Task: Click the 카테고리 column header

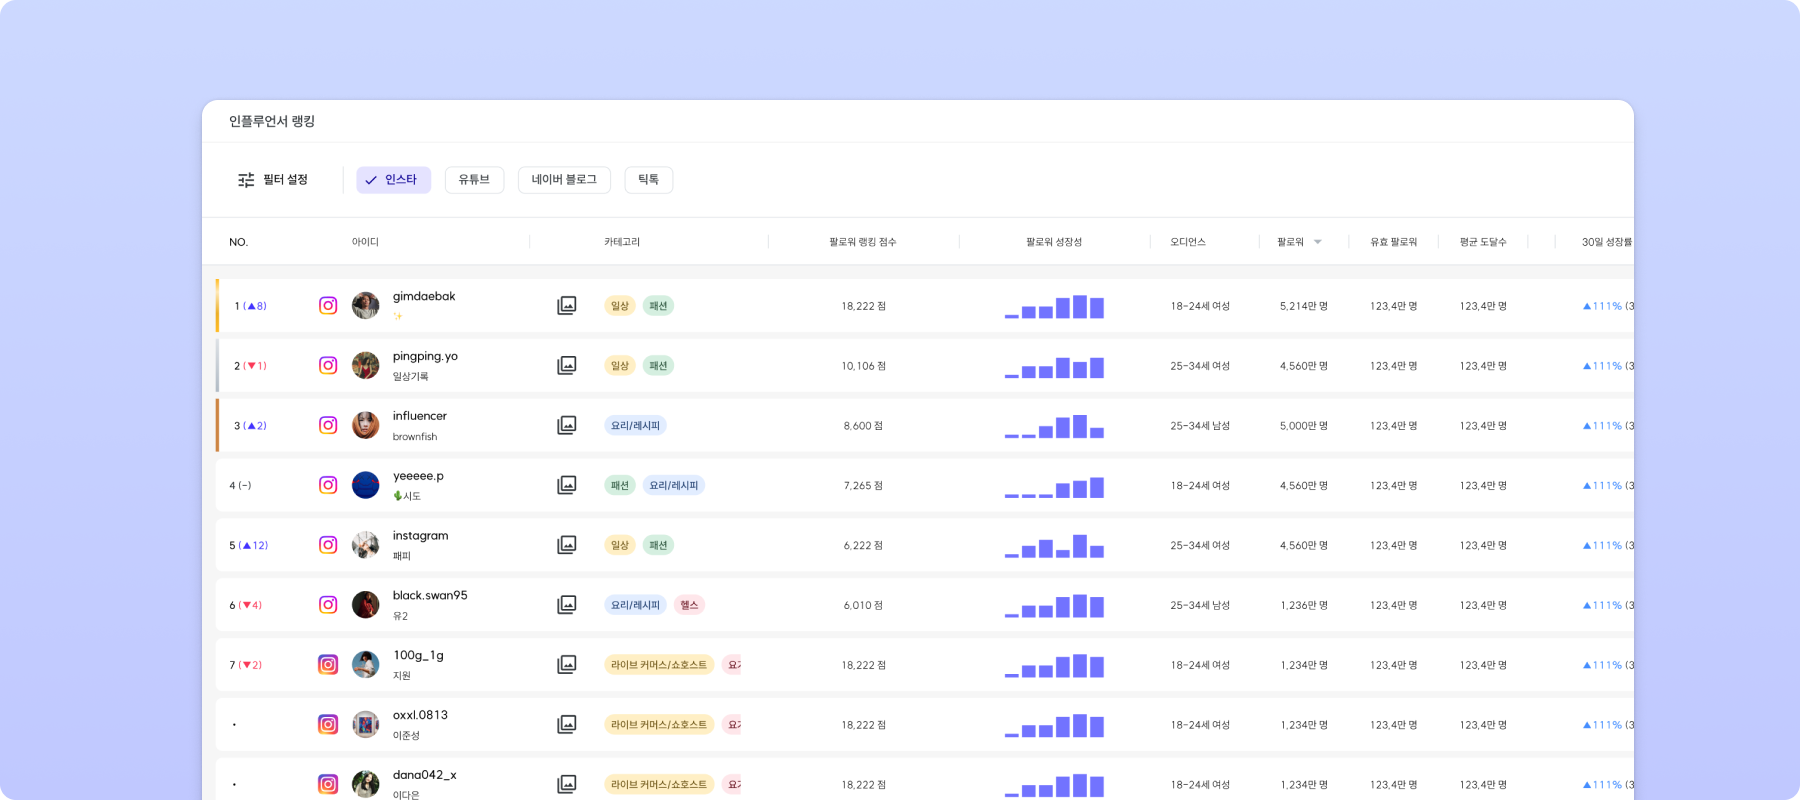Action: 622,242
